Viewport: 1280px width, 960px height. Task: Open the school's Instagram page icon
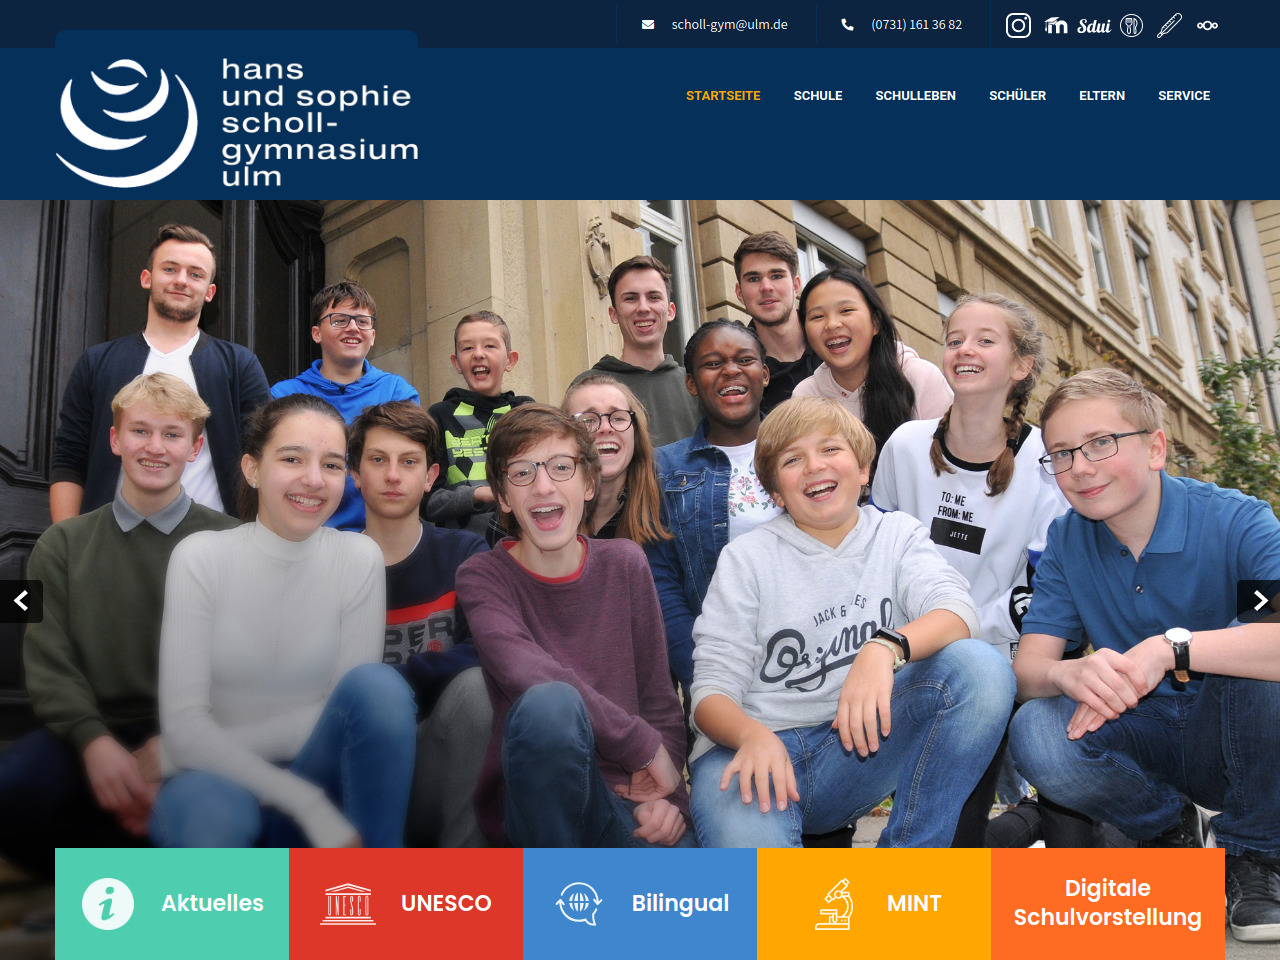(1018, 25)
